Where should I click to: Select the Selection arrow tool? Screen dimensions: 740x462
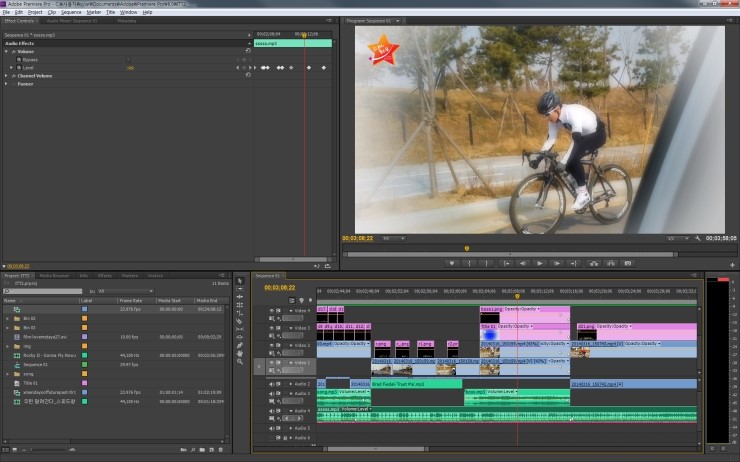point(240,281)
